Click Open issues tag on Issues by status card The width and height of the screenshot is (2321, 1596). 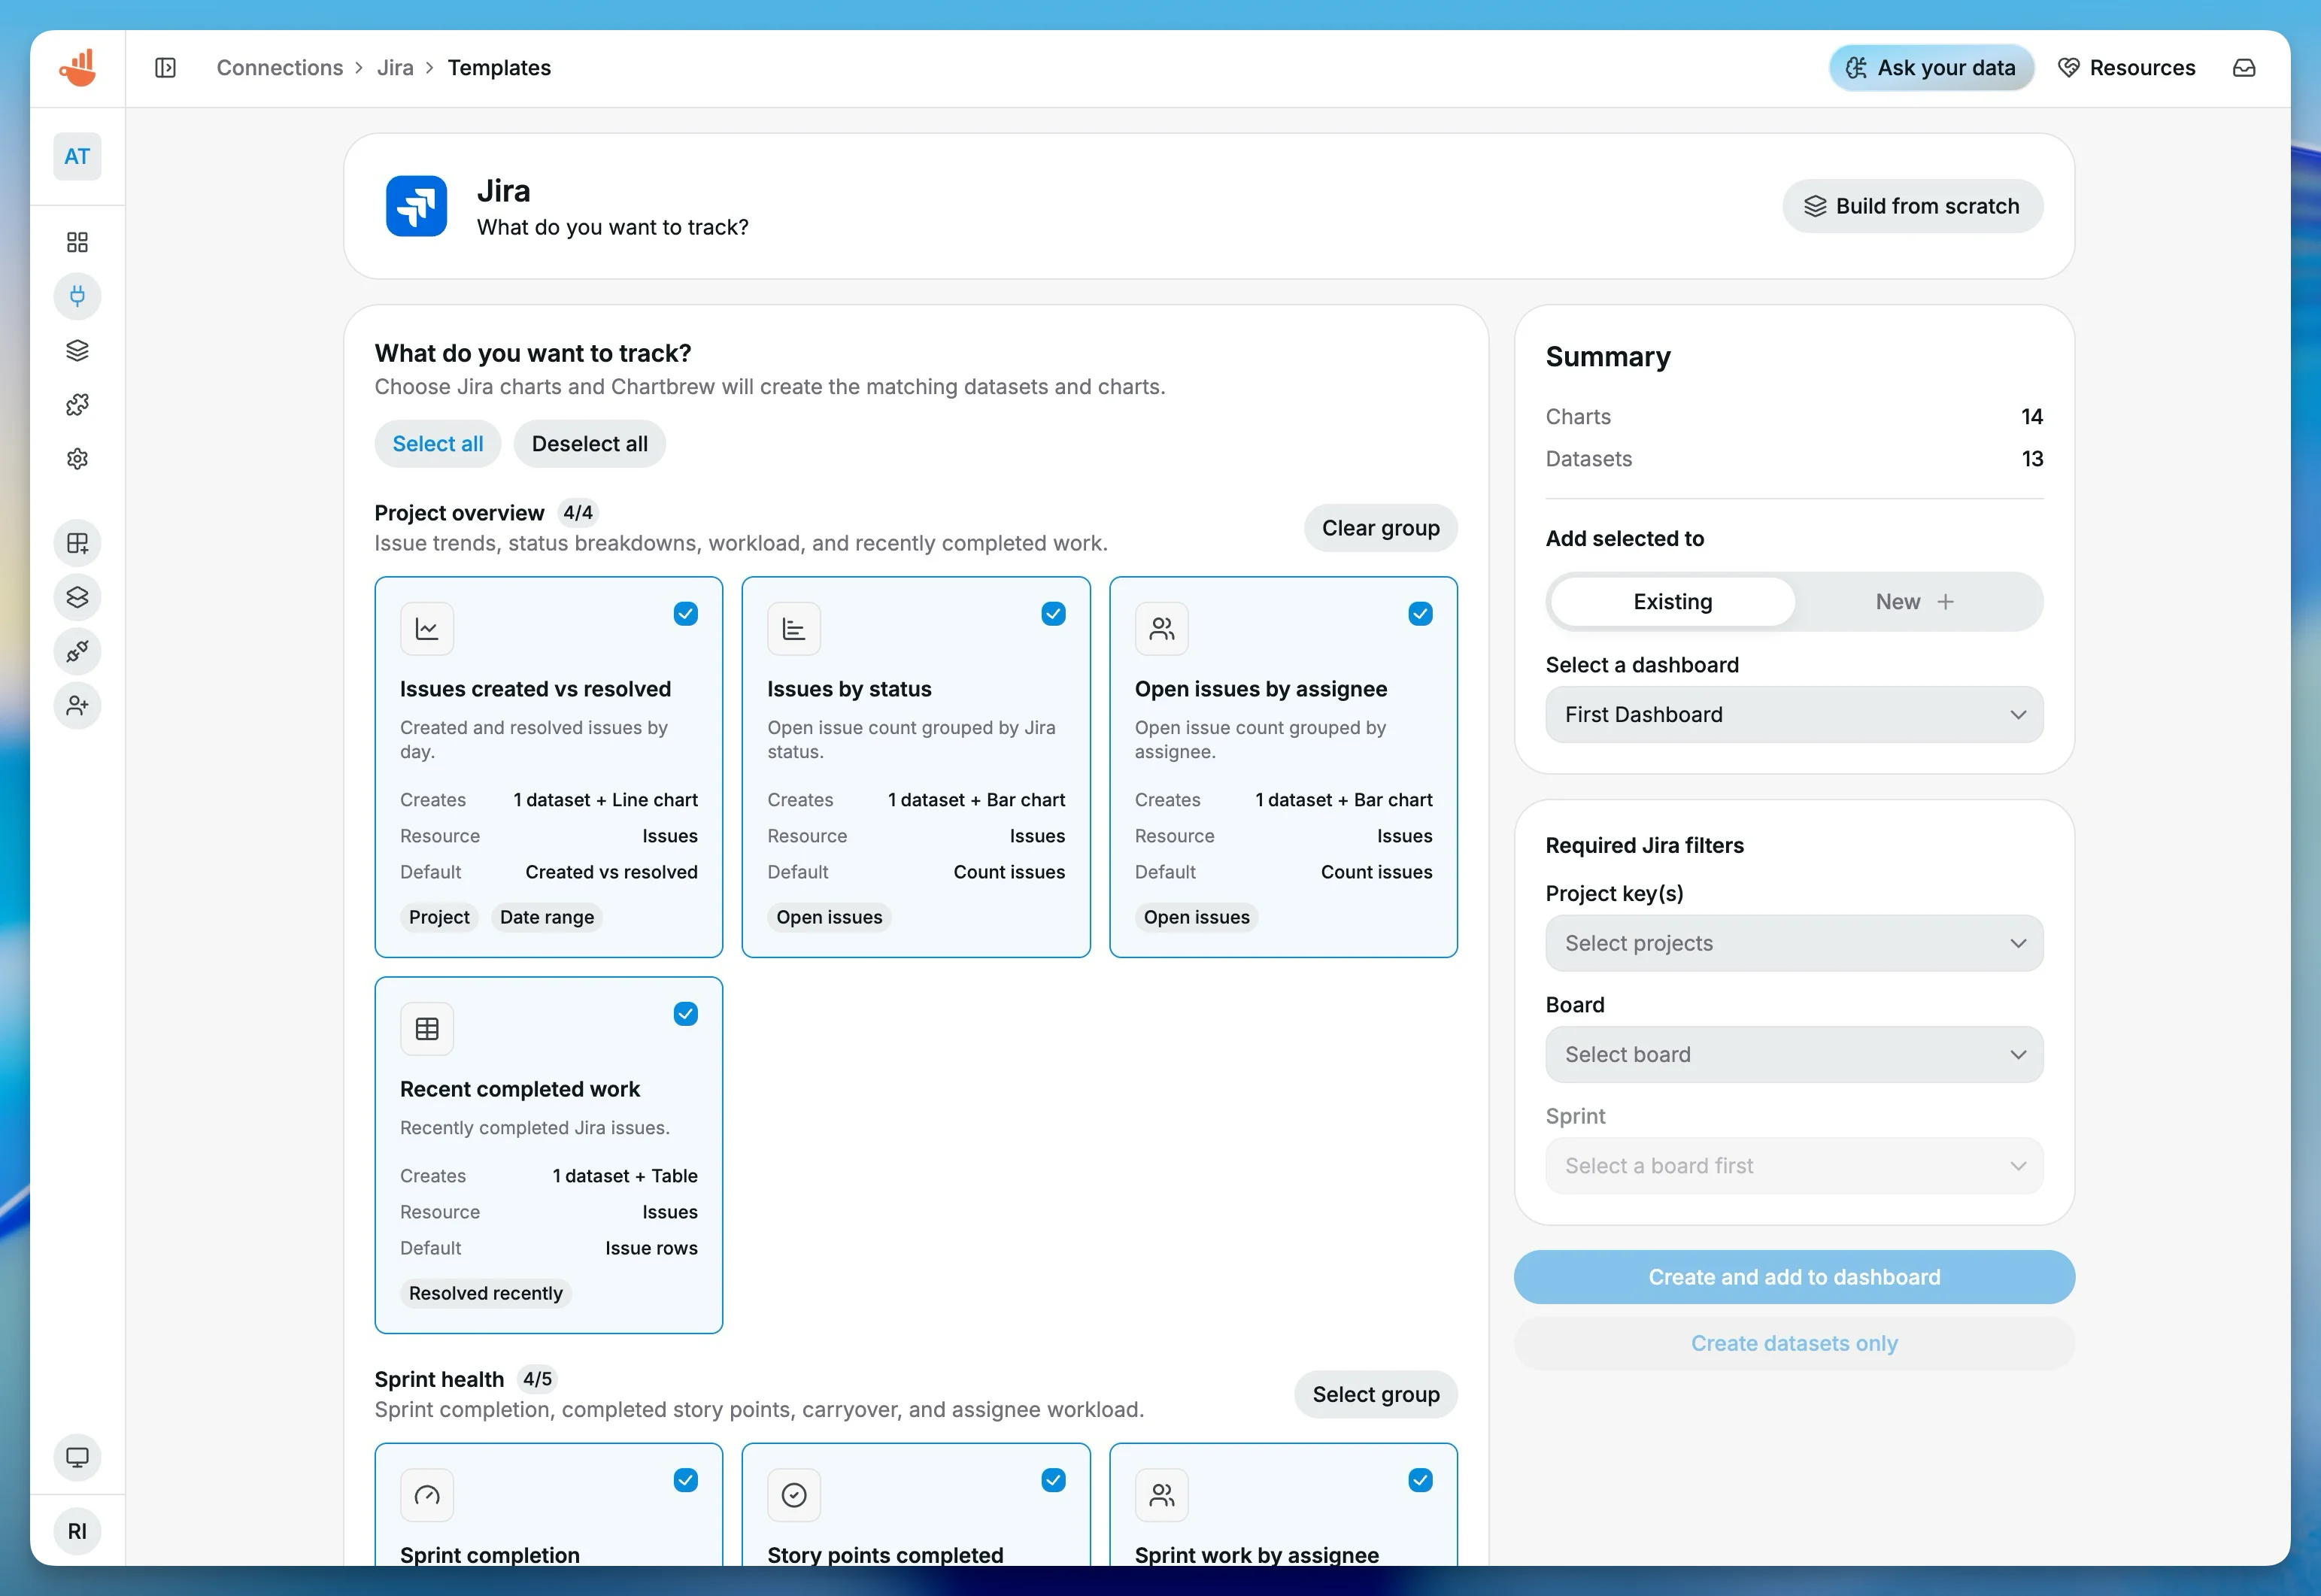(829, 917)
